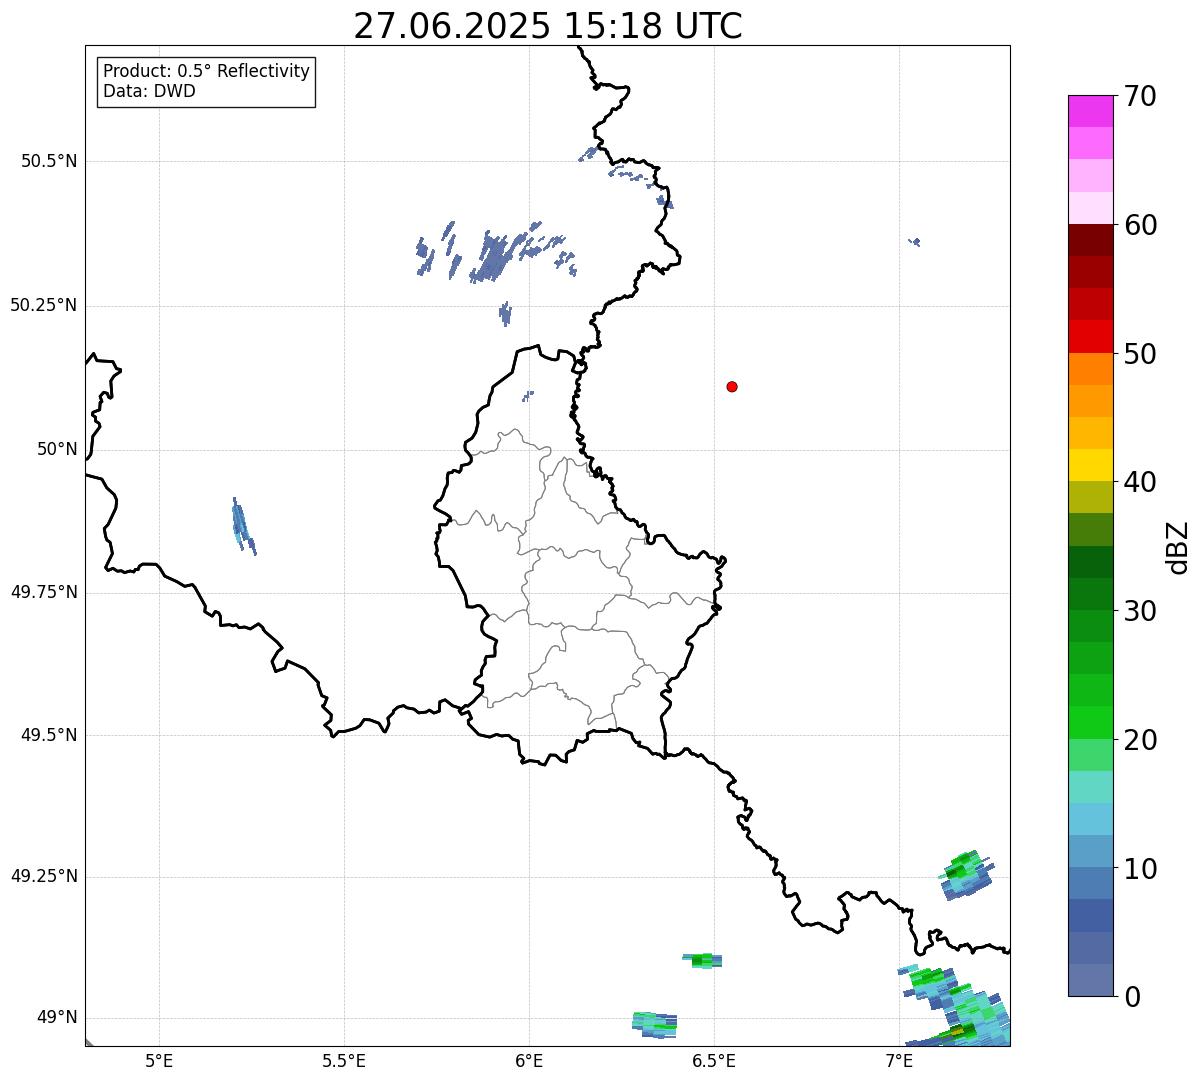Click the 6.5°E longitude label
This screenshot has width=1202, height=1081.
point(714,1060)
